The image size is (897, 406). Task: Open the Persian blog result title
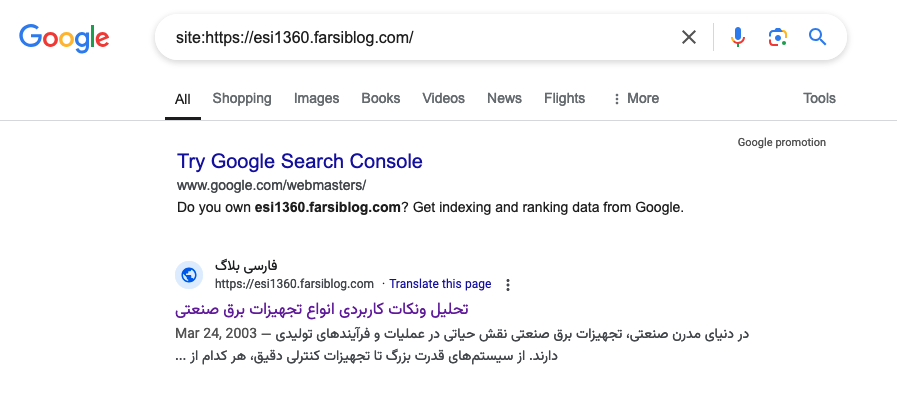pyautogui.click(x=322, y=308)
